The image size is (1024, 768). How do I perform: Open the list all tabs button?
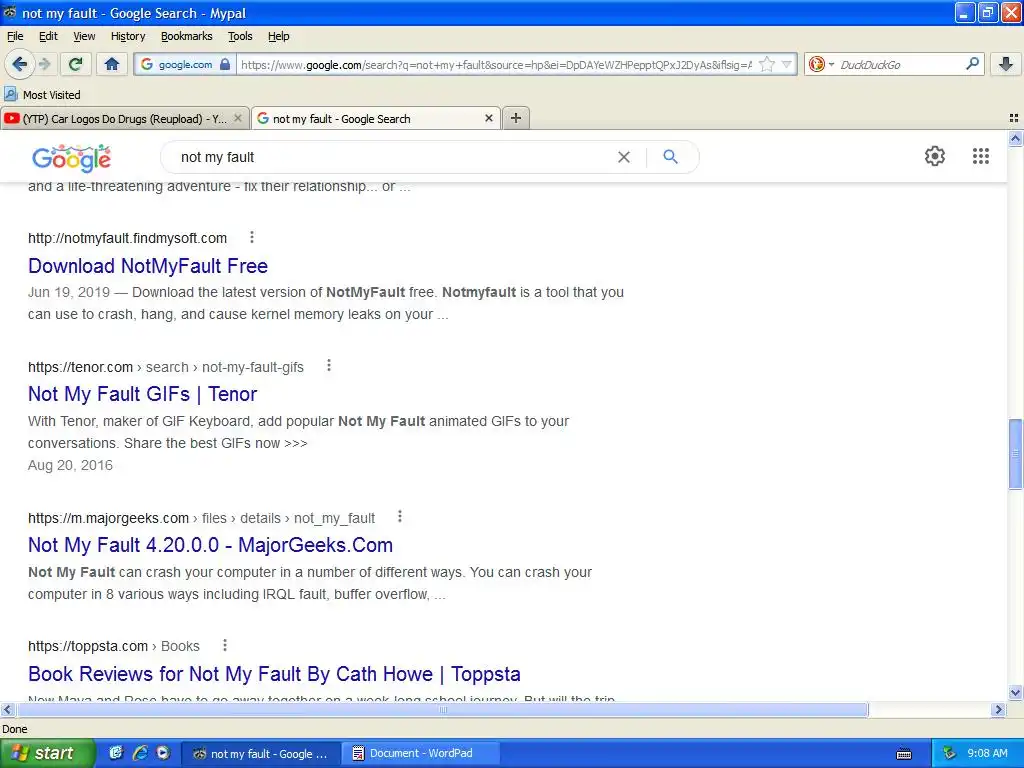point(1014,118)
